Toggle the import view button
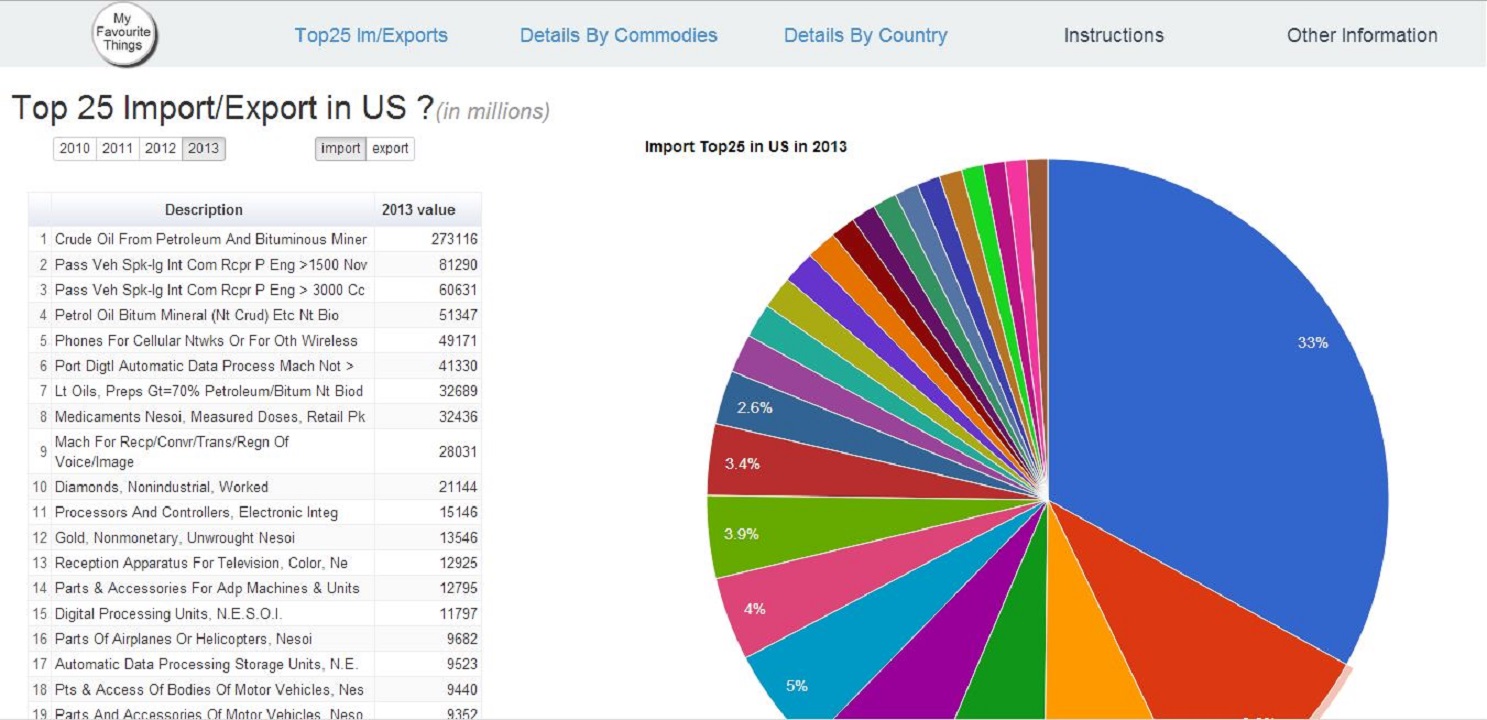 point(341,149)
